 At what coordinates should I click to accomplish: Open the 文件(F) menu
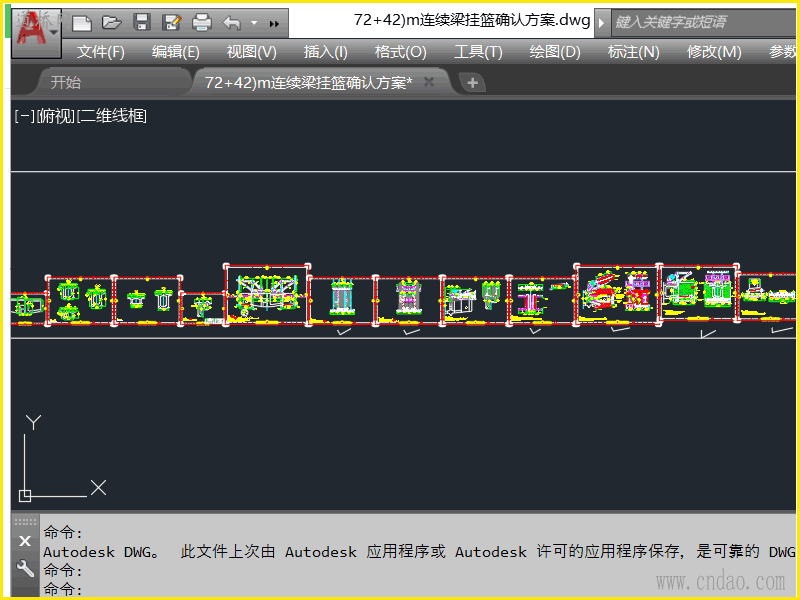pyautogui.click(x=101, y=52)
